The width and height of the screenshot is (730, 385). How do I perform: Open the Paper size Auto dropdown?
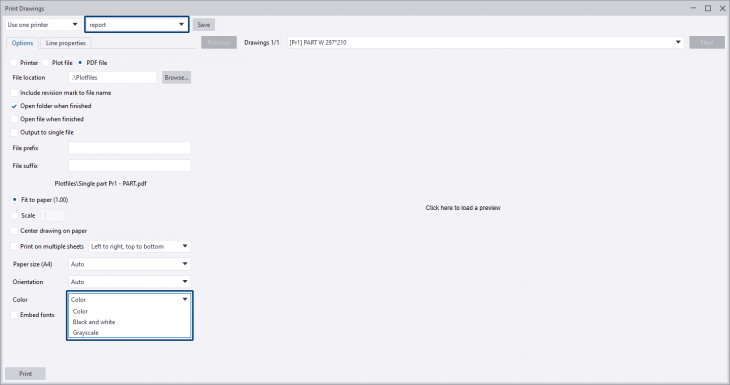pyautogui.click(x=129, y=264)
